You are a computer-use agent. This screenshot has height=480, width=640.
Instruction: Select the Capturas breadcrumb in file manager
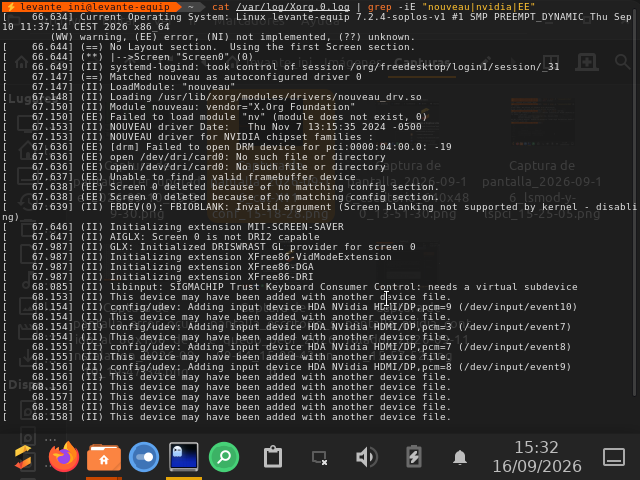[421, 64]
